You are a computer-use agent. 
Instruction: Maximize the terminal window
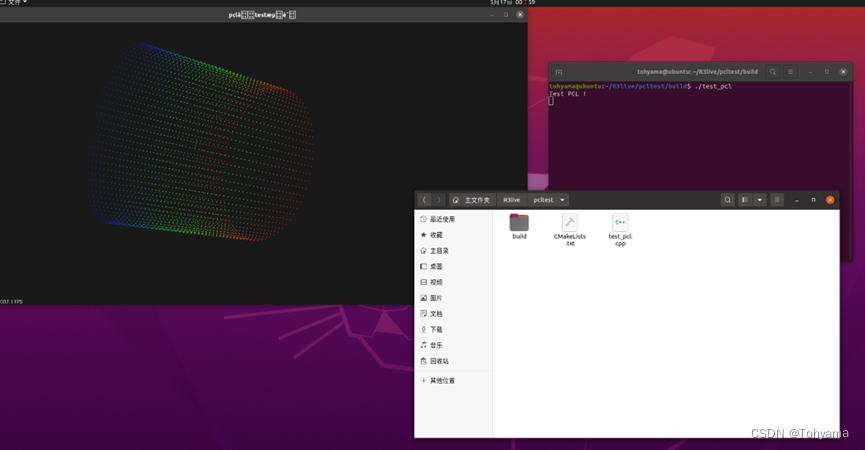point(826,72)
